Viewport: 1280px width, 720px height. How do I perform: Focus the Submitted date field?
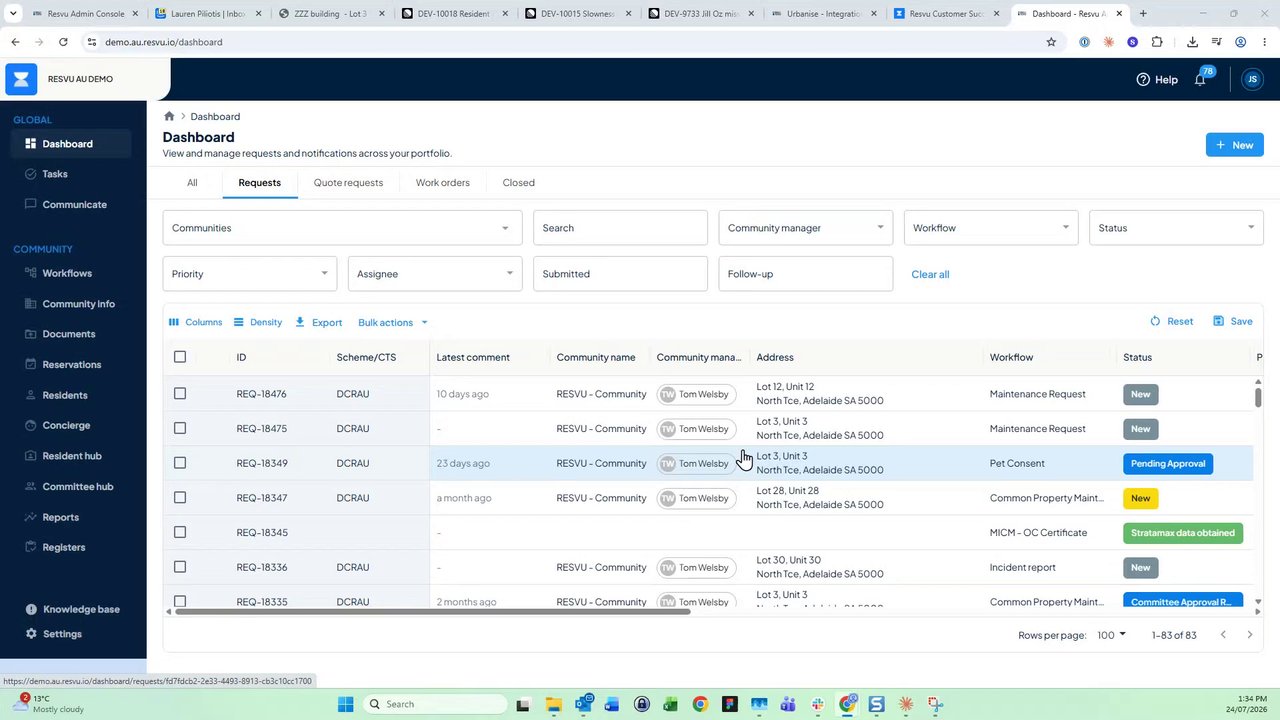click(x=620, y=274)
